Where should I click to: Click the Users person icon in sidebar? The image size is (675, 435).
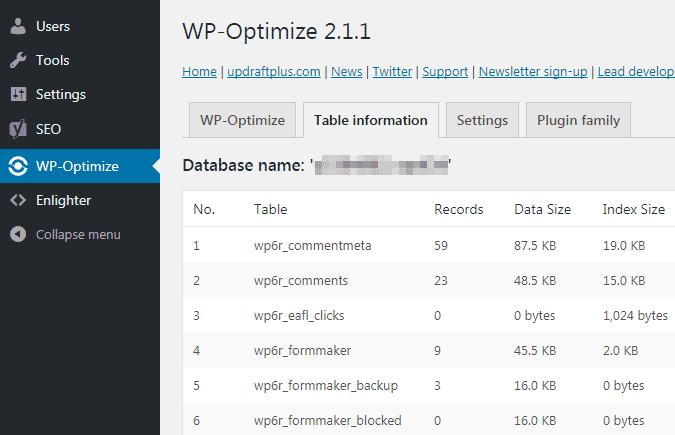pos(18,26)
